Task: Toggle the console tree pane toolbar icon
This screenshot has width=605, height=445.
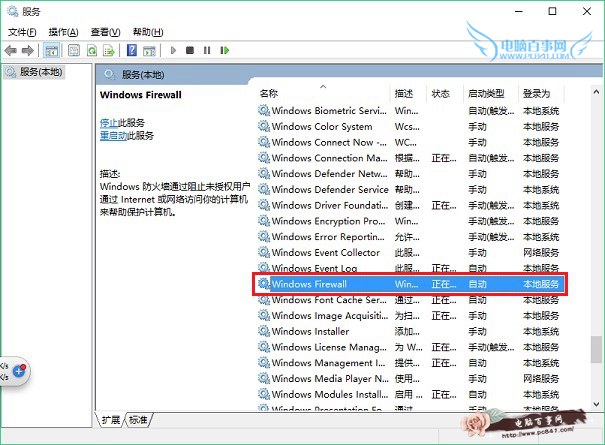Action: click(x=51, y=51)
